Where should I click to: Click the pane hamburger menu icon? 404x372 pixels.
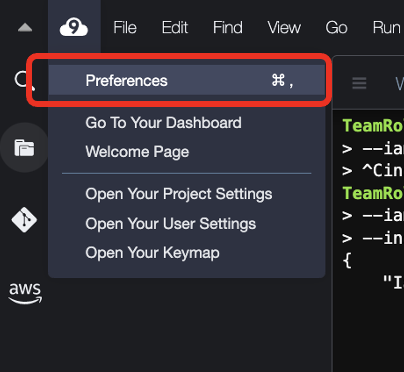click(359, 83)
